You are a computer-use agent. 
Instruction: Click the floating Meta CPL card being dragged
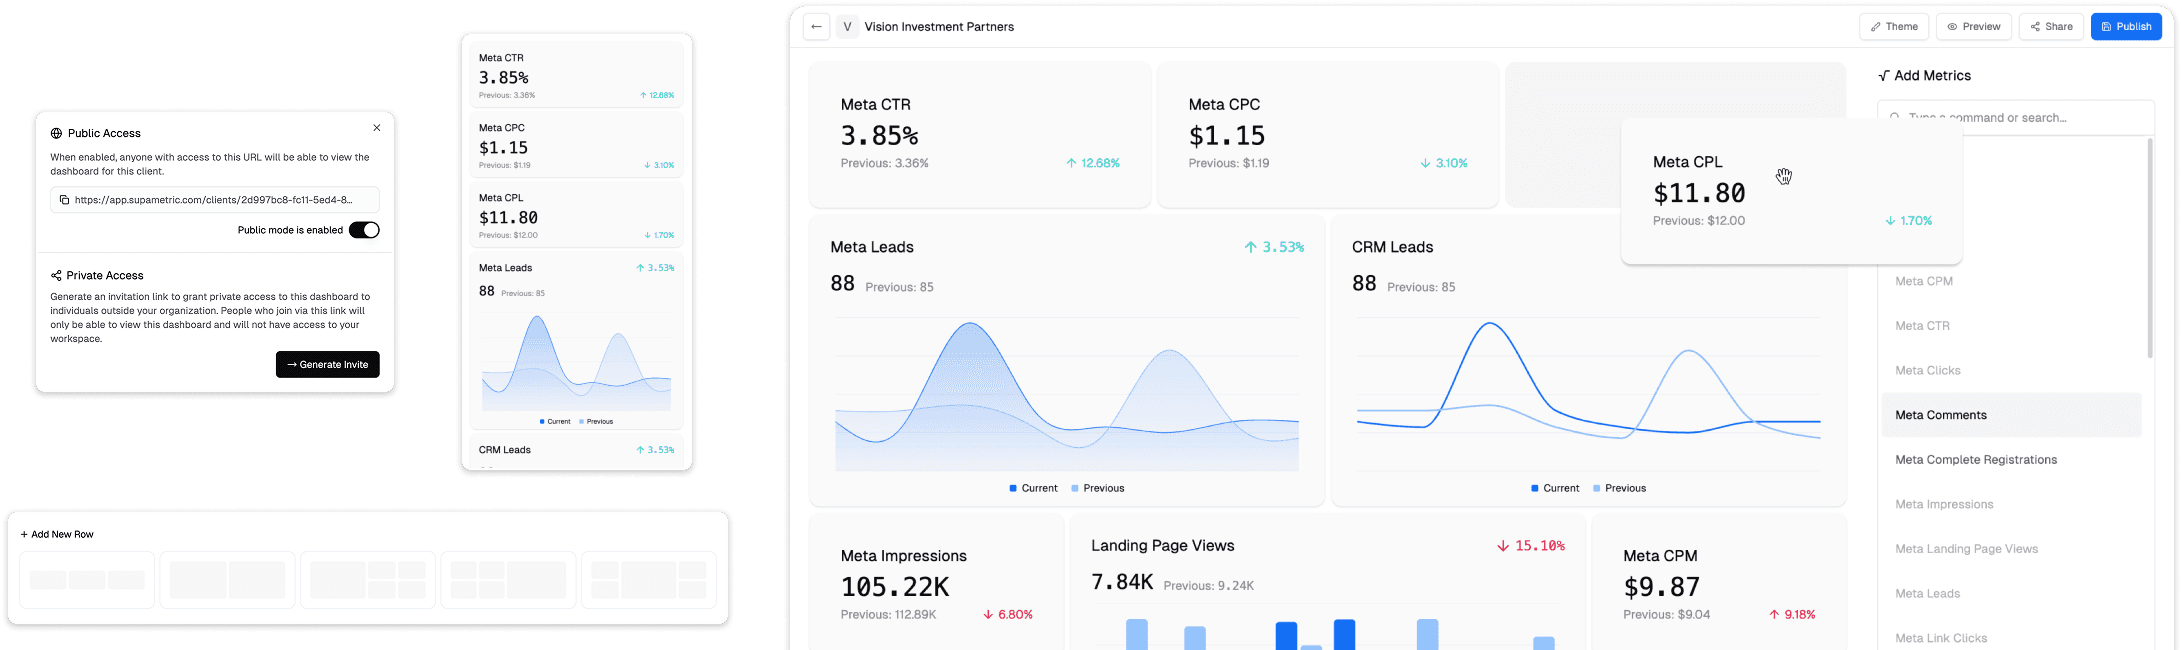(1791, 192)
